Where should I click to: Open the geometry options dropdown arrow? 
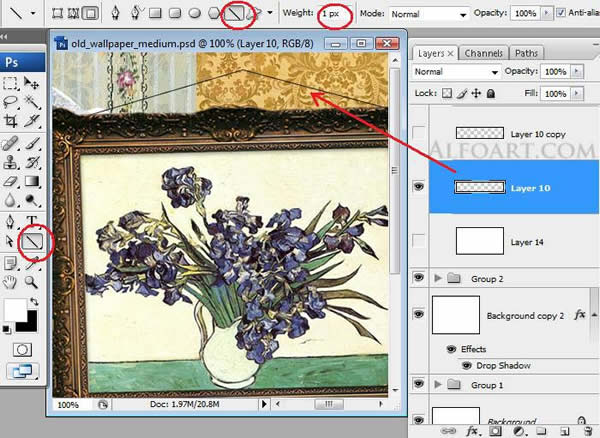click(270, 13)
